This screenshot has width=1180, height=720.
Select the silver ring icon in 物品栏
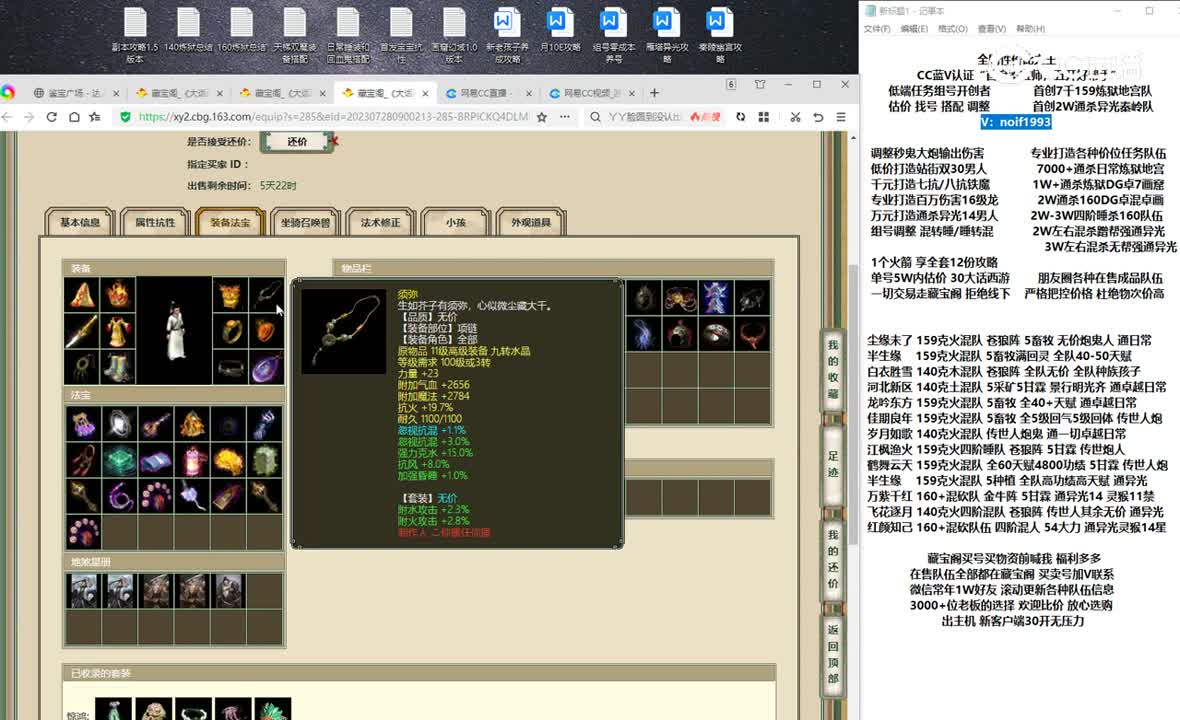(x=716, y=334)
